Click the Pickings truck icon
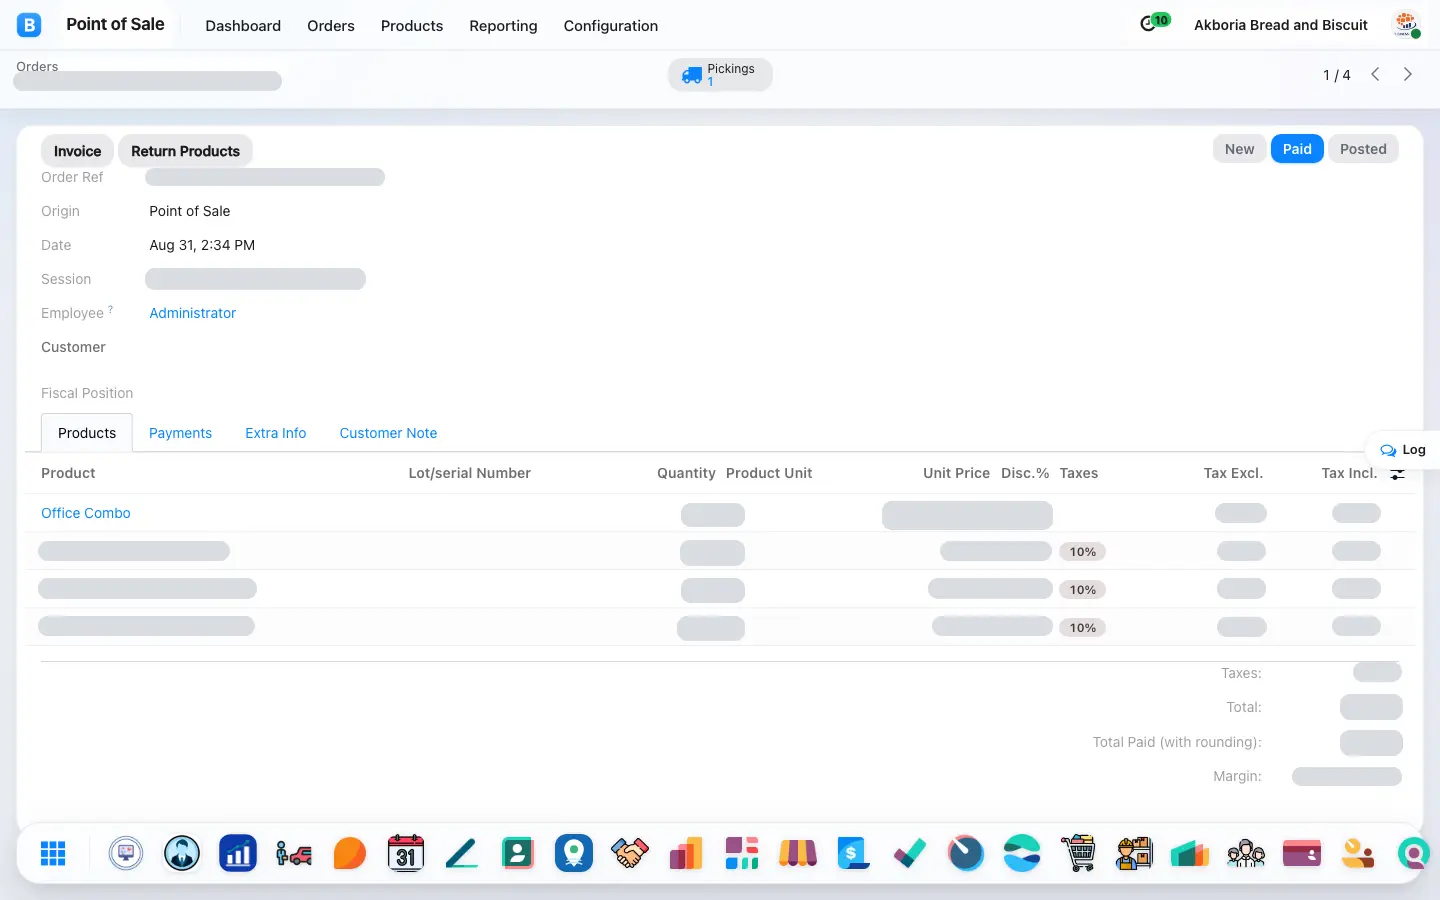 (692, 75)
